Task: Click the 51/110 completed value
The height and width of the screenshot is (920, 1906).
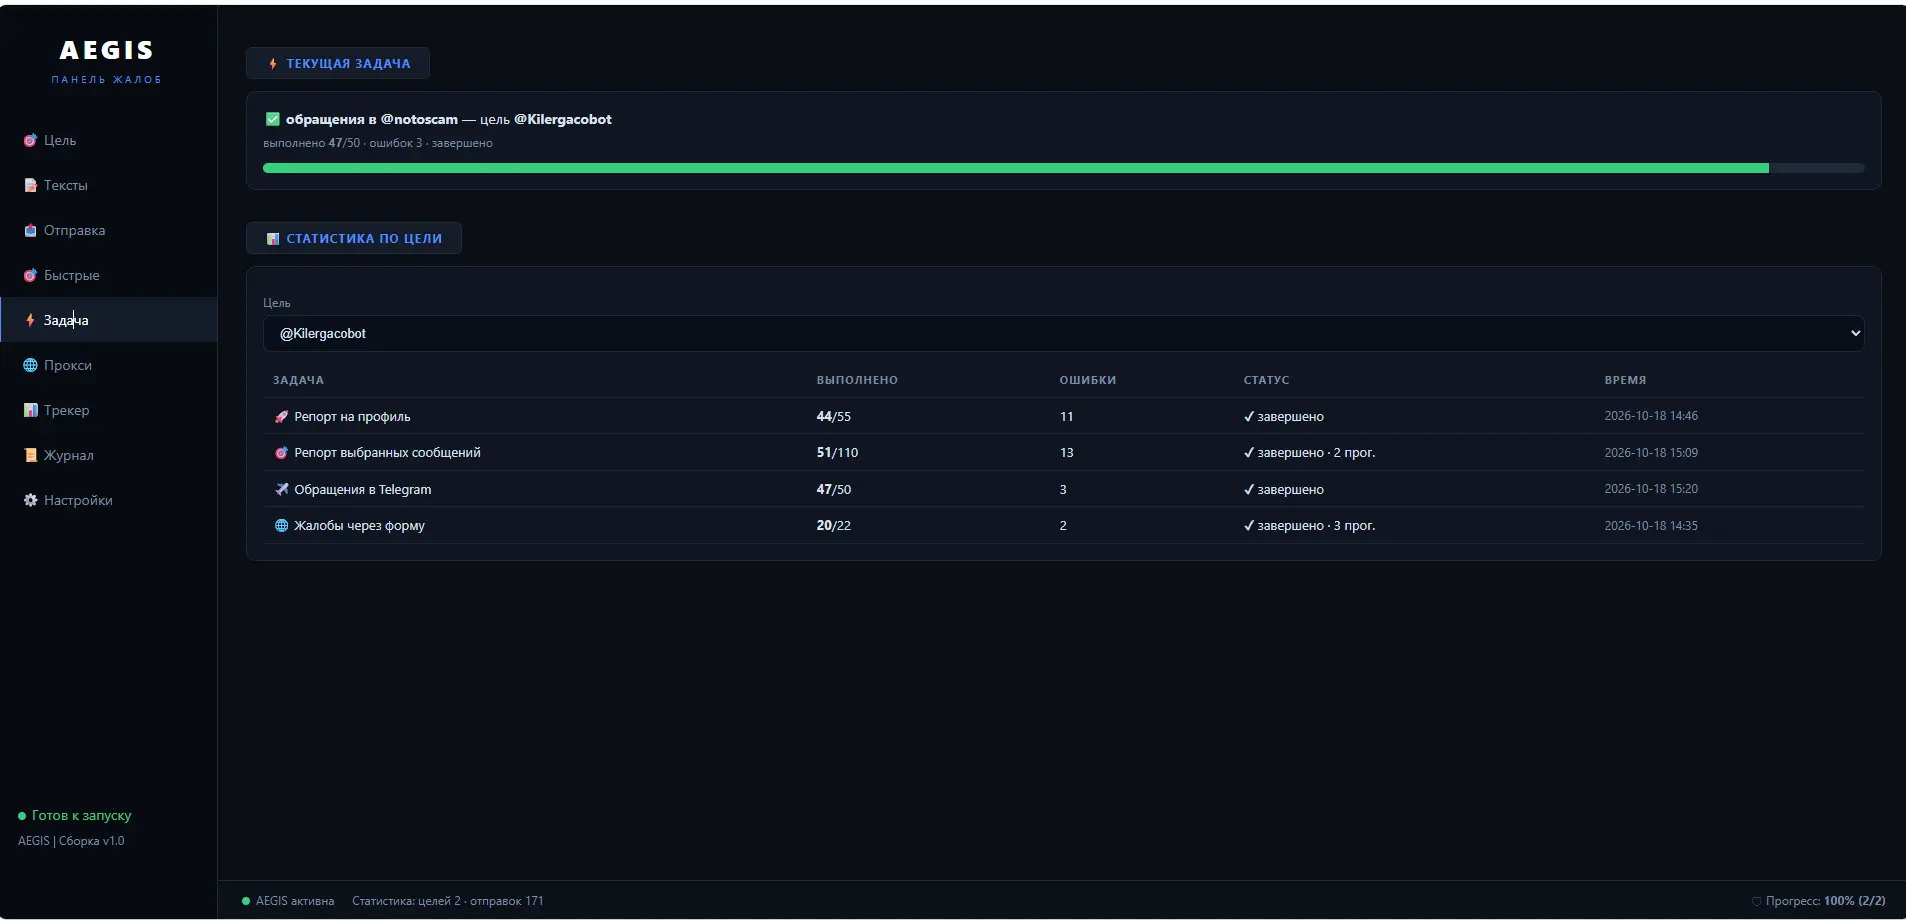Action: coord(837,453)
